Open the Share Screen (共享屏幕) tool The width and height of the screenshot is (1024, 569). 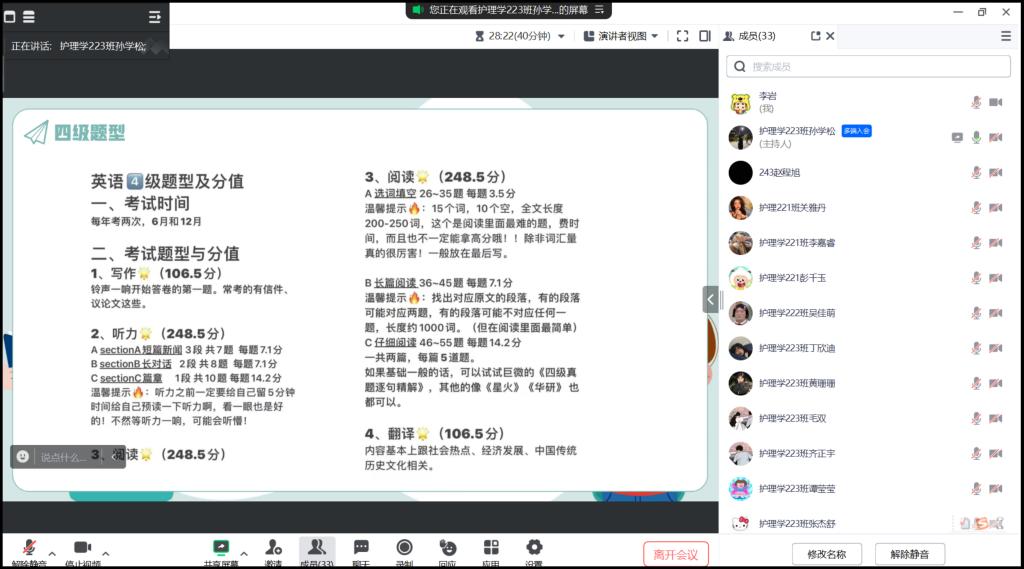(x=221, y=548)
